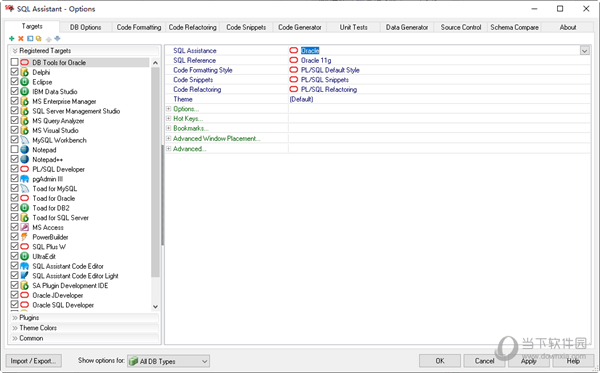Click the pgAdmin III elephant icon
Screen dimensions: 600x373
[24, 179]
